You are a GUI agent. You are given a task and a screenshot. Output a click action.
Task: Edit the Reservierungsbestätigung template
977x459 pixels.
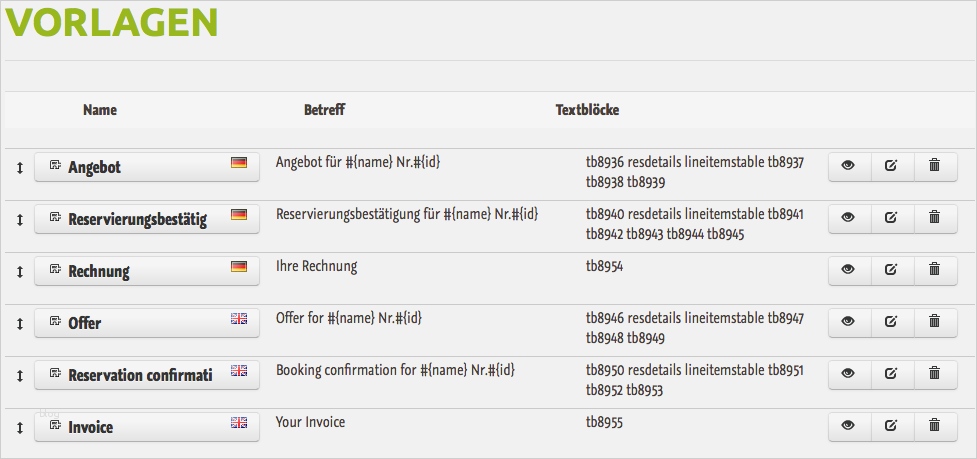click(x=891, y=218)
